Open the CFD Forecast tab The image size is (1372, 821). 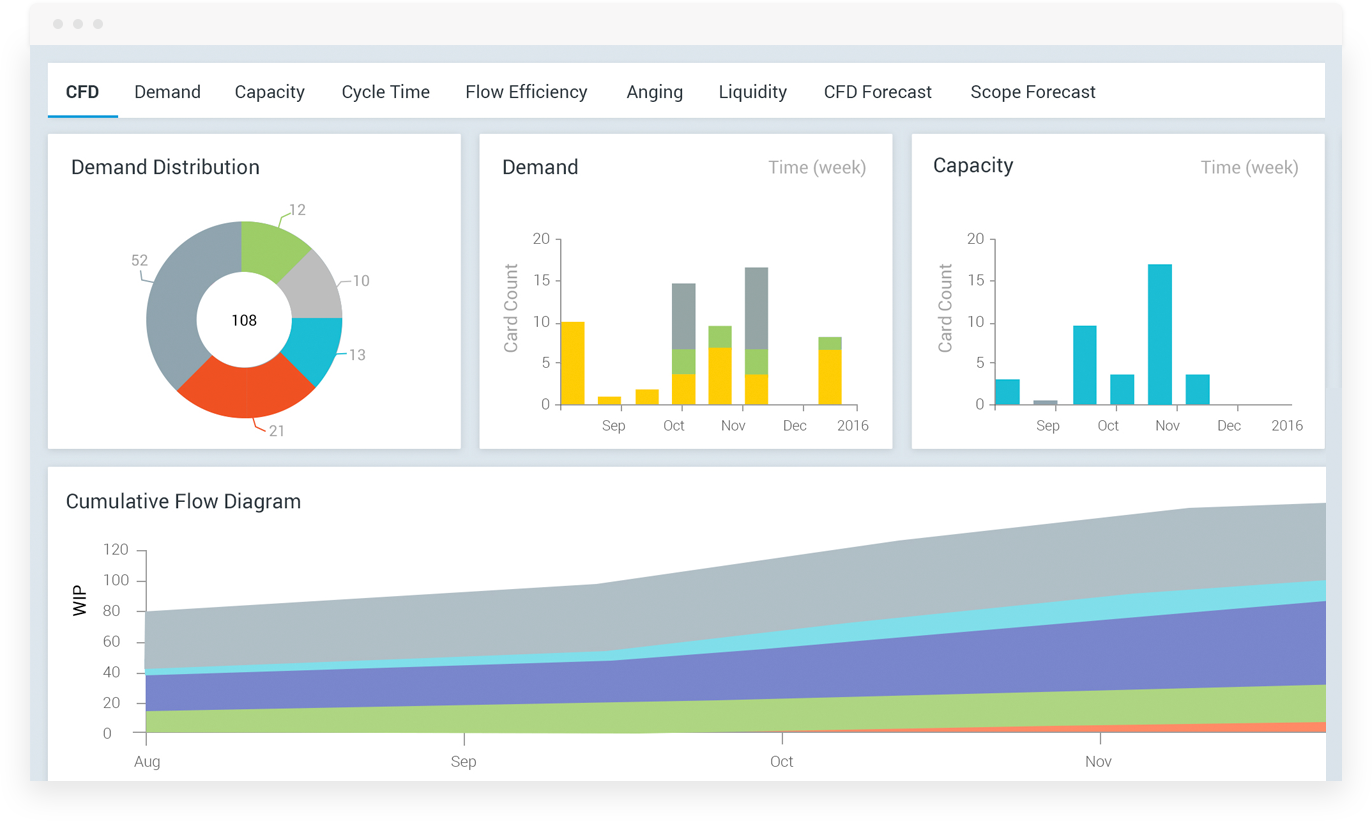click(x=877, y=91)
